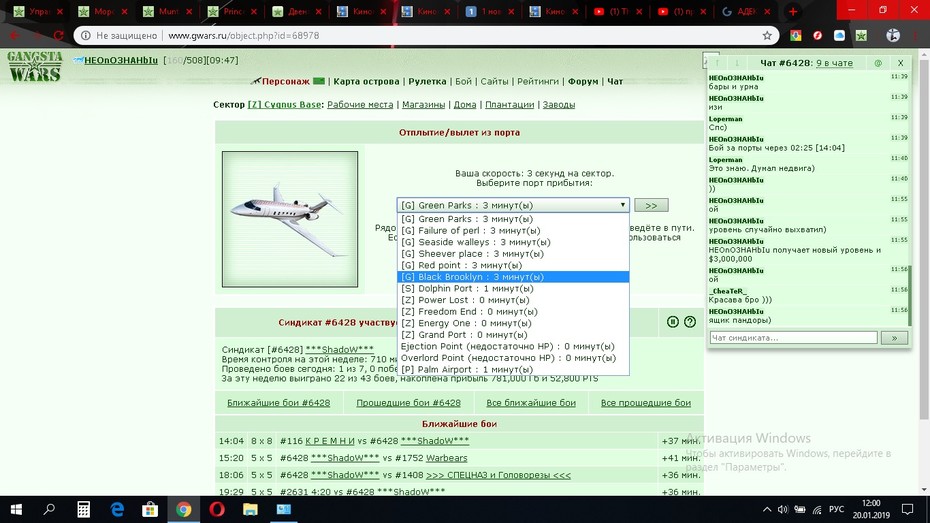The image size is (930, 523).
Task: Open the Все прошедшие бои link
Action: click(646, 403)
